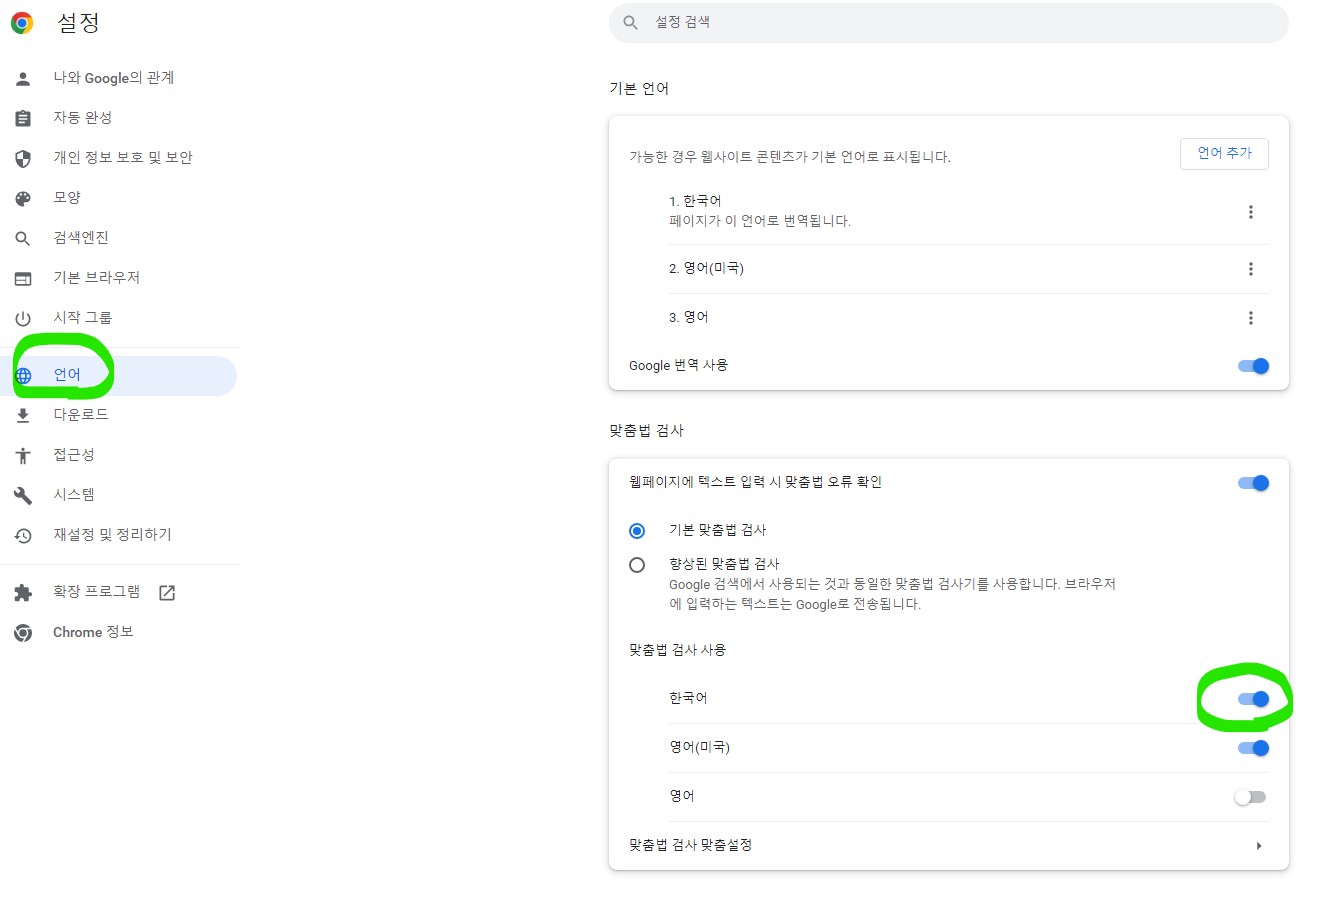Image resolution: width=1335 pixels, height=916 pixels.
Task: Click the search magnifier icon in 설정 검색
Action: [630, 22]
